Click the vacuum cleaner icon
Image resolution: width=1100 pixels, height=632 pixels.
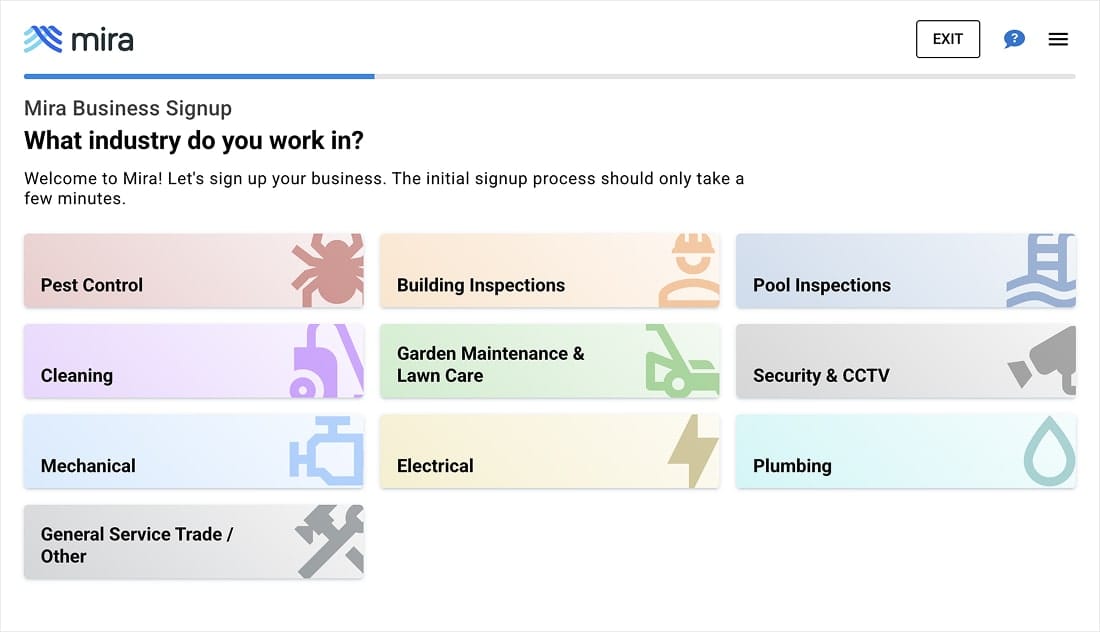click(327, 361)
